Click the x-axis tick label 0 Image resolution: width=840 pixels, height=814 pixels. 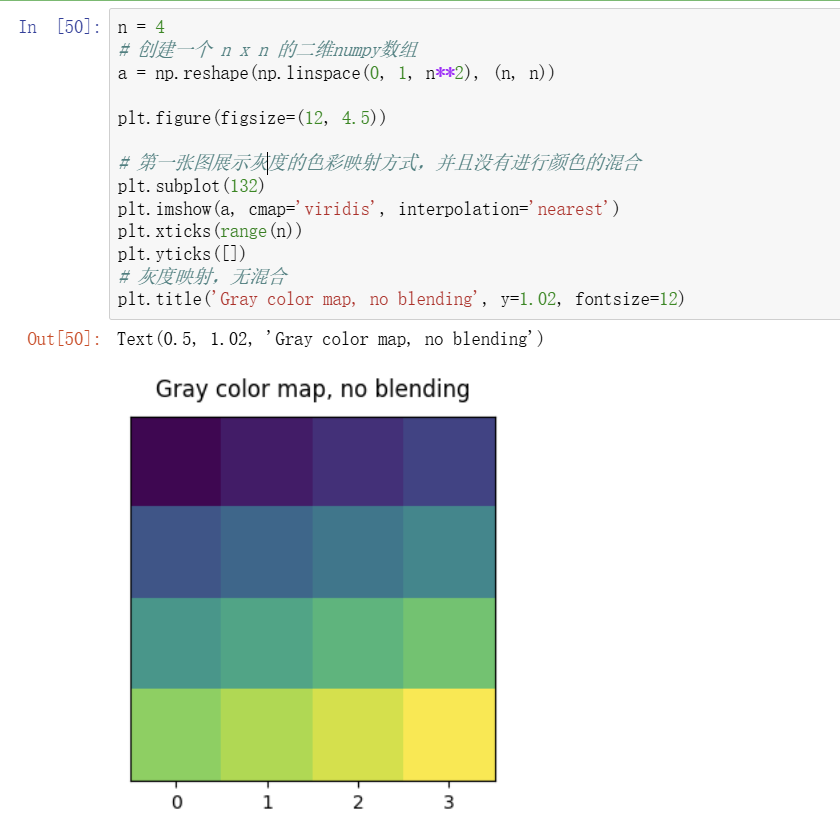coord(177,802)
